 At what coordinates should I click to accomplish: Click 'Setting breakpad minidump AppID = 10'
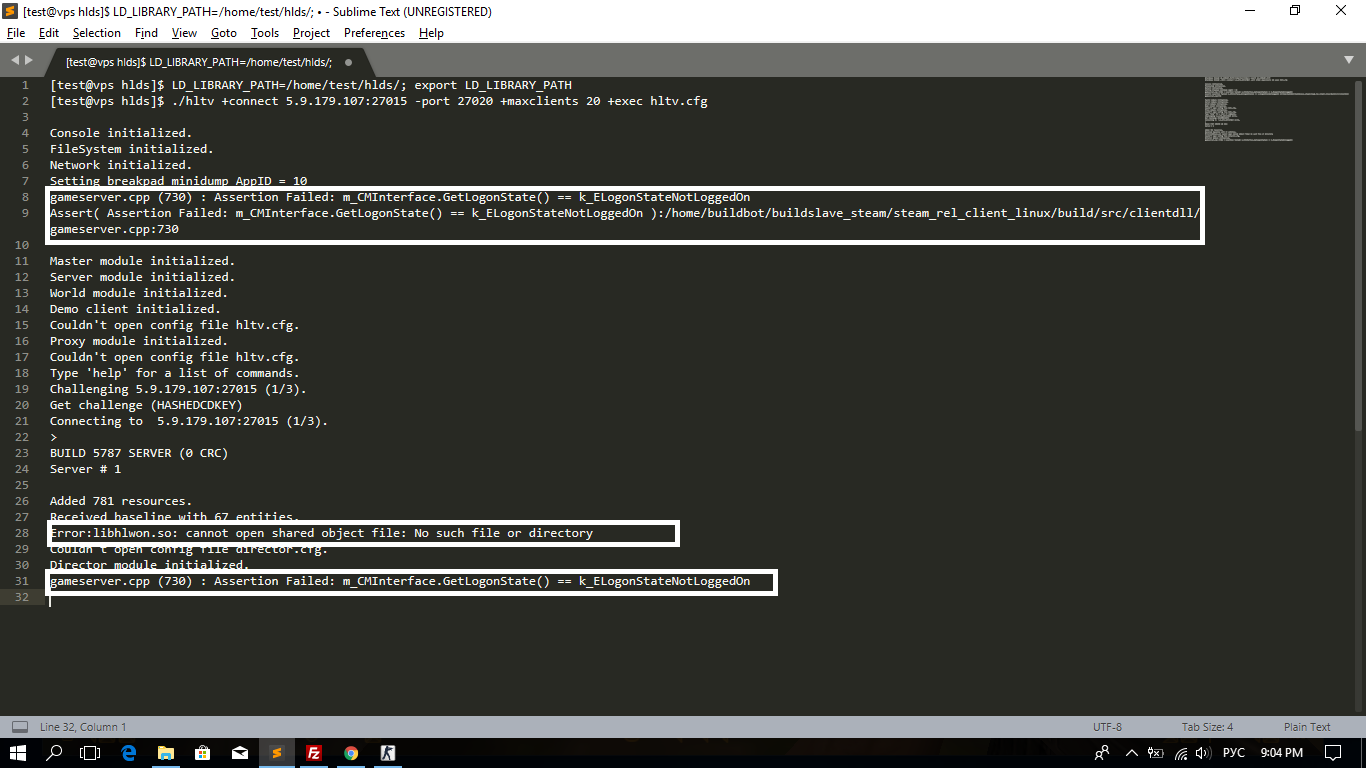179,181
